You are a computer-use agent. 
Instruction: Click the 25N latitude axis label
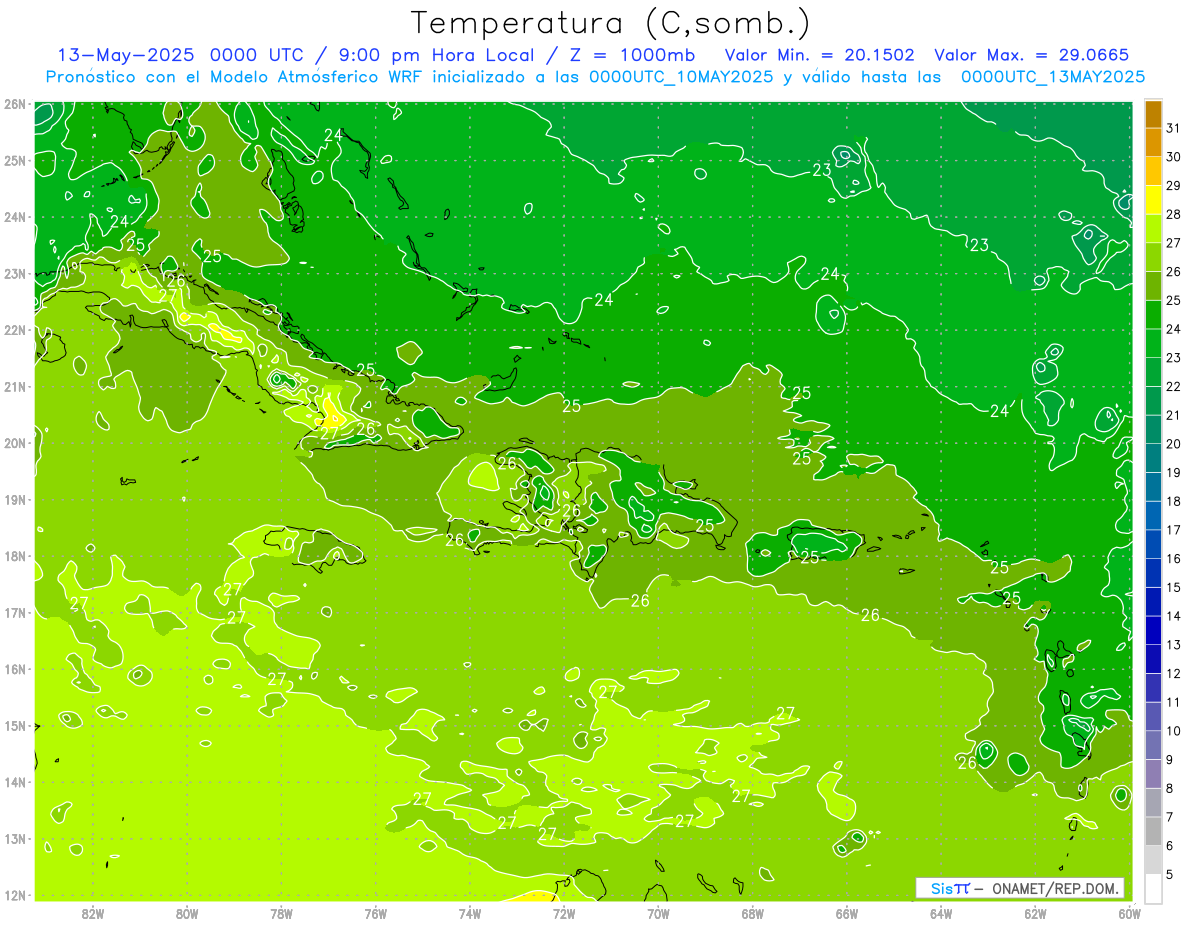tap(14, 160)
